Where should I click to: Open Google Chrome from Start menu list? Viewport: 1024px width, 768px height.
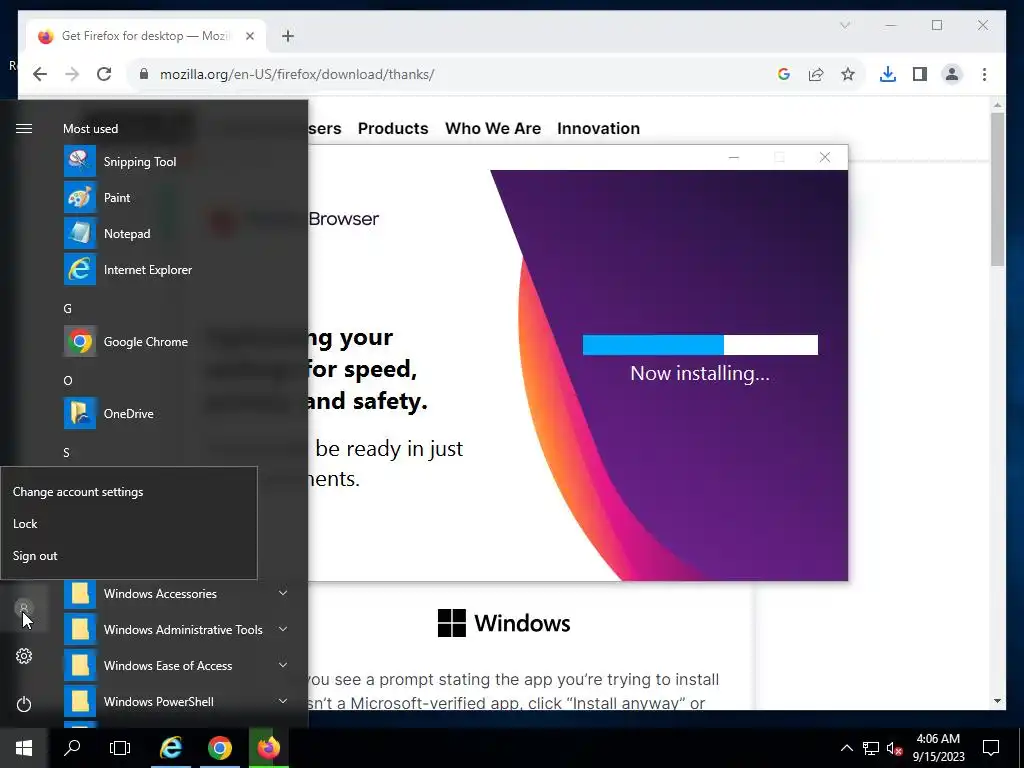click(176, 341)
